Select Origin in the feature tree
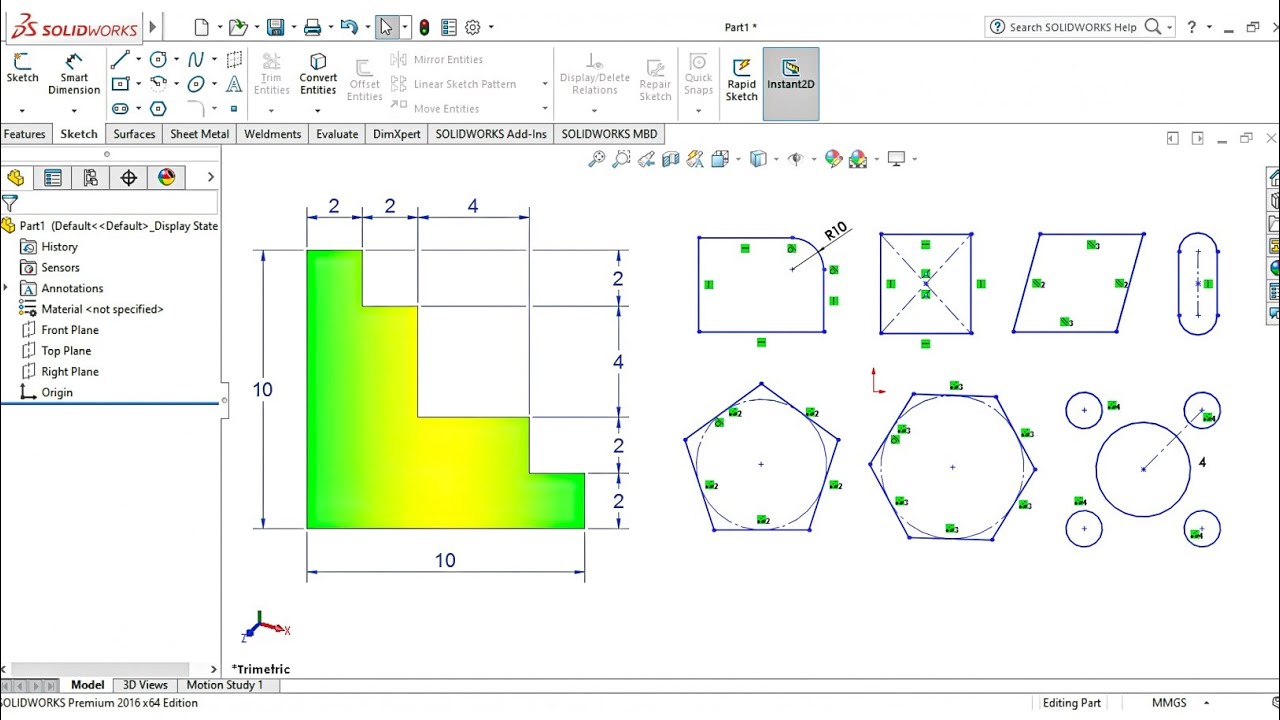 point(57,392)
